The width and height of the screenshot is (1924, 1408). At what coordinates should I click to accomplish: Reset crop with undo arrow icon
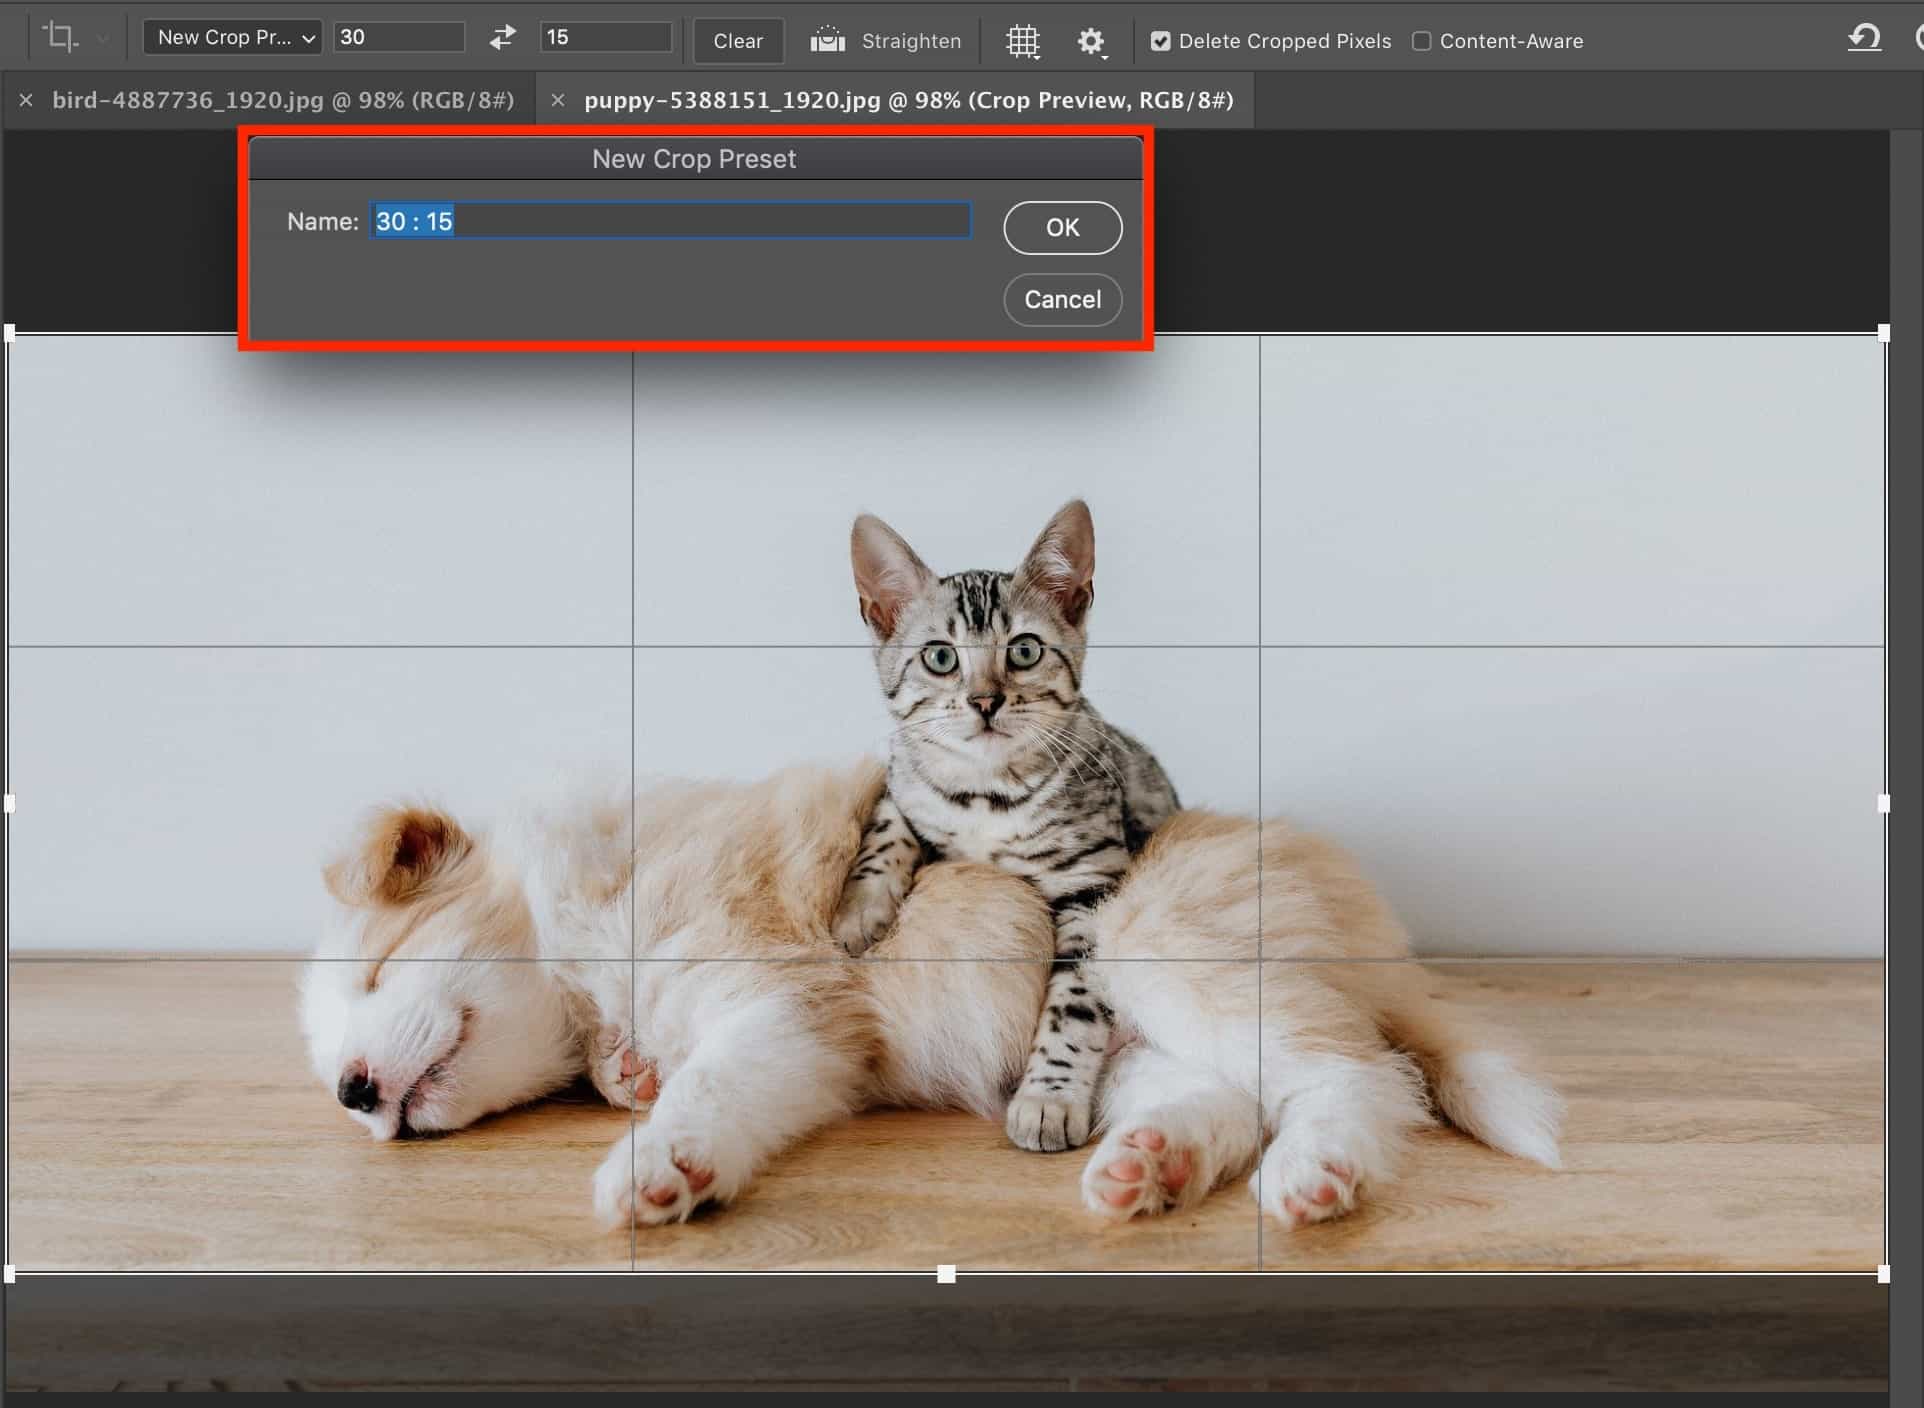click(1864, 38)
